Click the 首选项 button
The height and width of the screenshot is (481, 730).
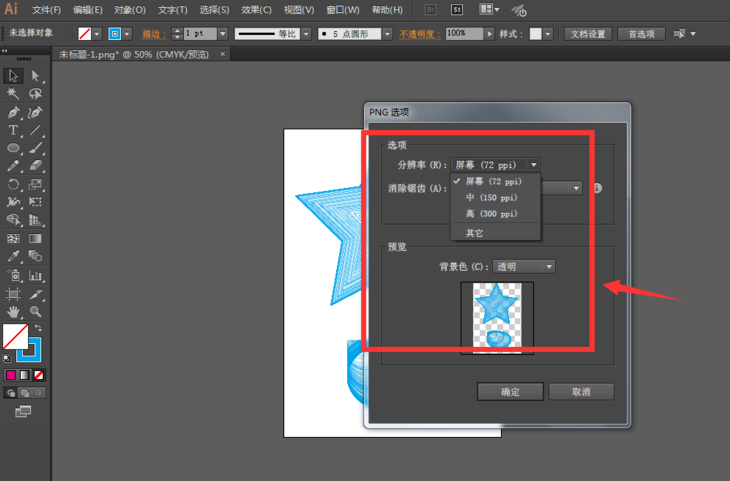[641, 34]
